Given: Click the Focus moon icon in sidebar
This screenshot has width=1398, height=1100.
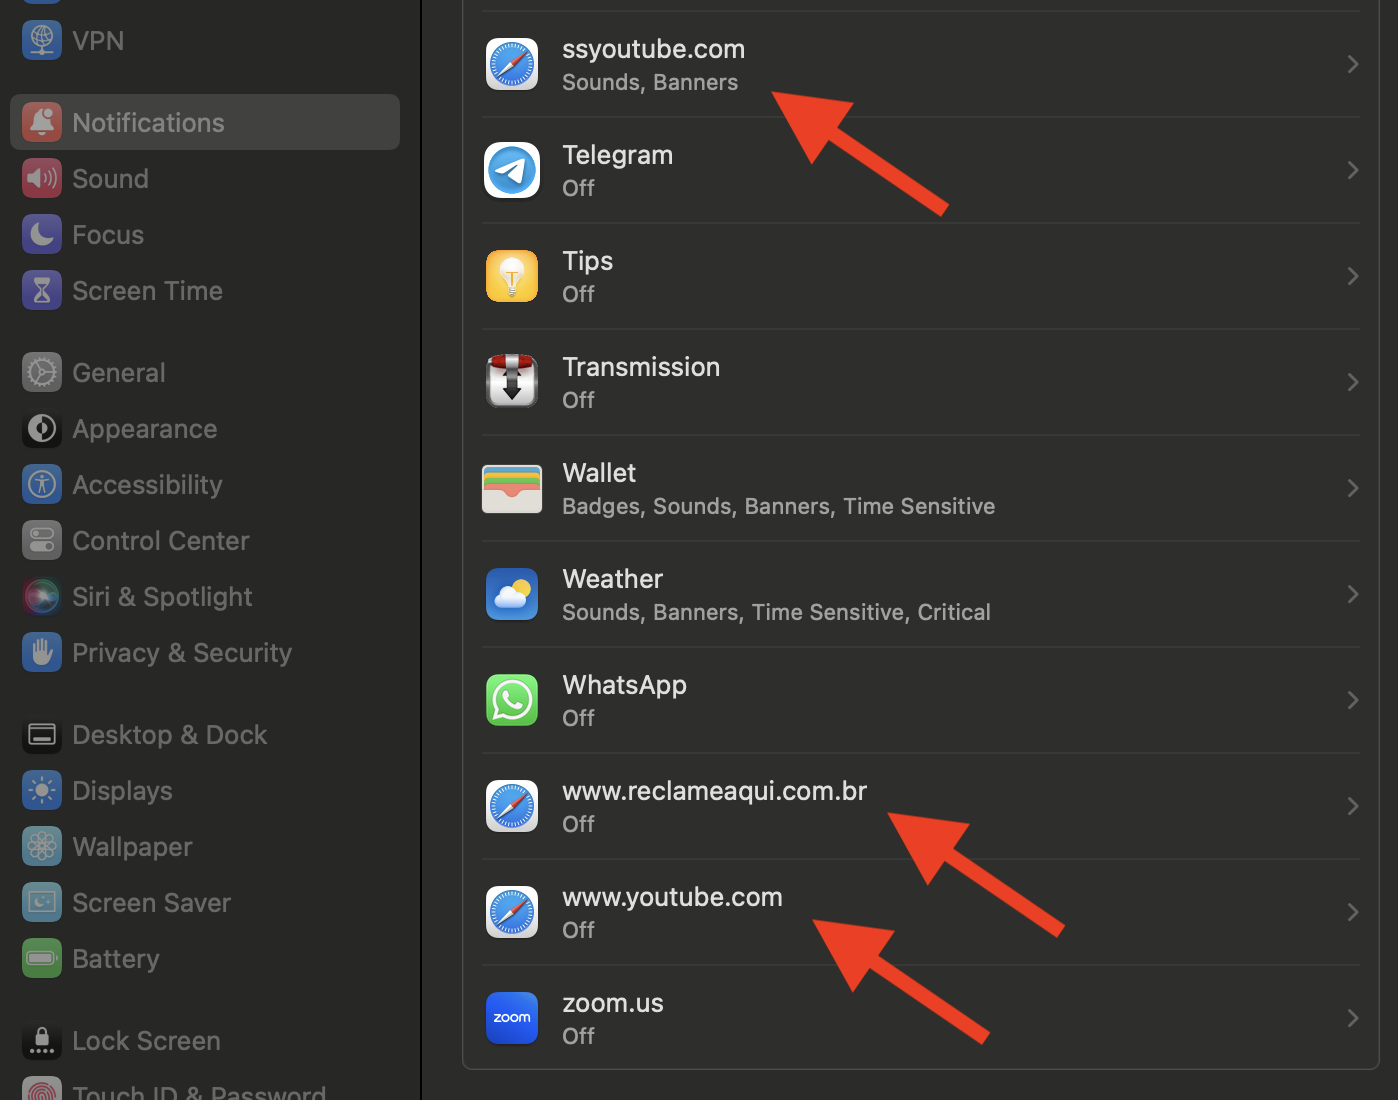Looking at the screenshot, I should click(x=42, y=234).
